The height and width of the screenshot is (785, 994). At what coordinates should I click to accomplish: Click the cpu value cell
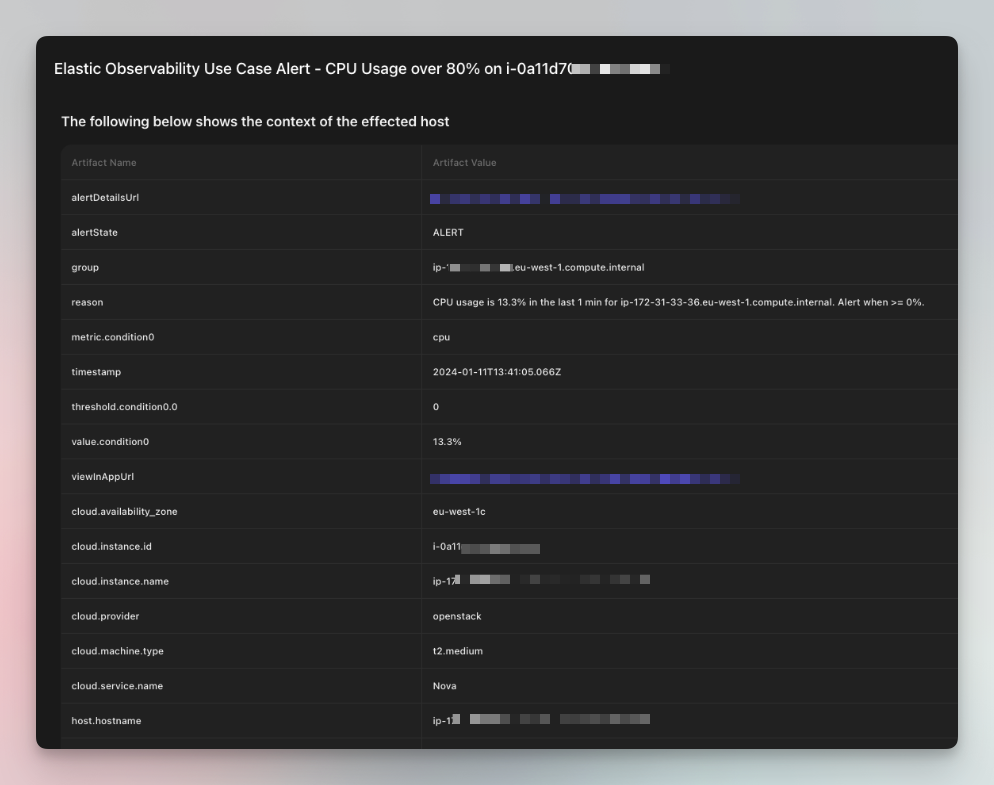pyautogui.click(x=441, y=337)
